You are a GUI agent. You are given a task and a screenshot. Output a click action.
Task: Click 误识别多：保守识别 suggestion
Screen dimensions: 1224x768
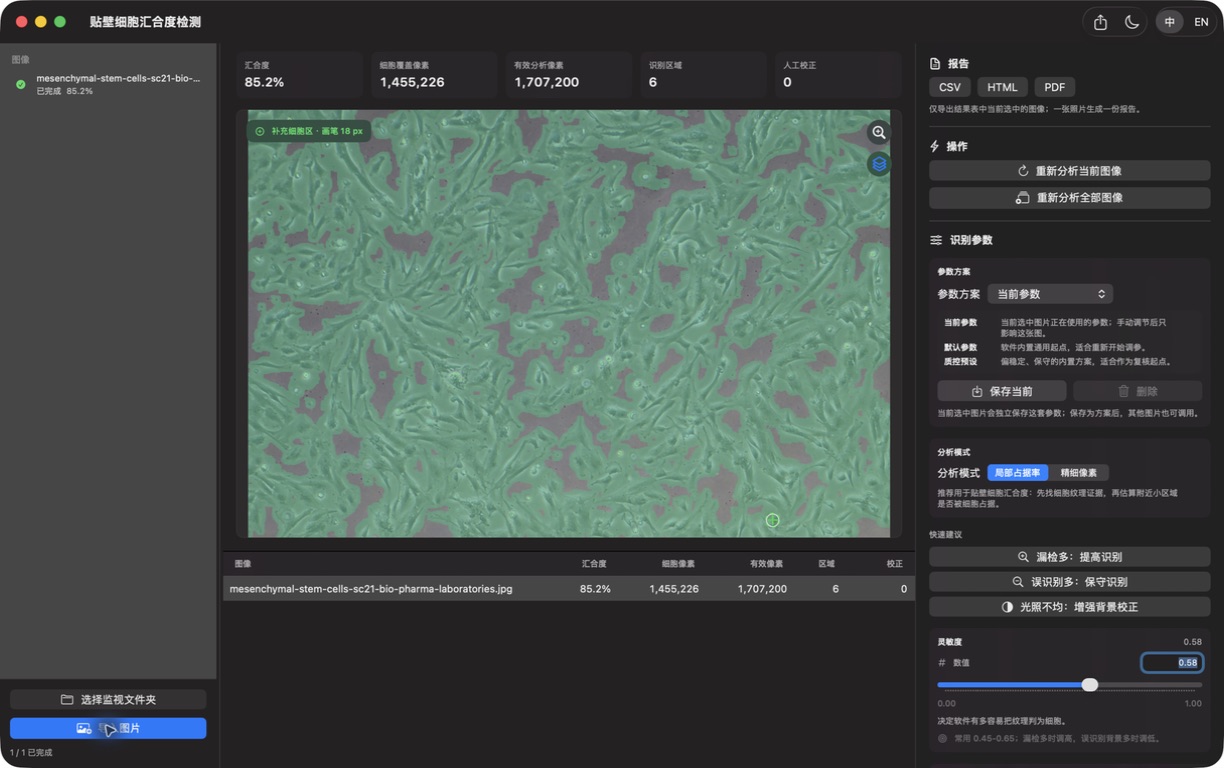[1069, 582]
